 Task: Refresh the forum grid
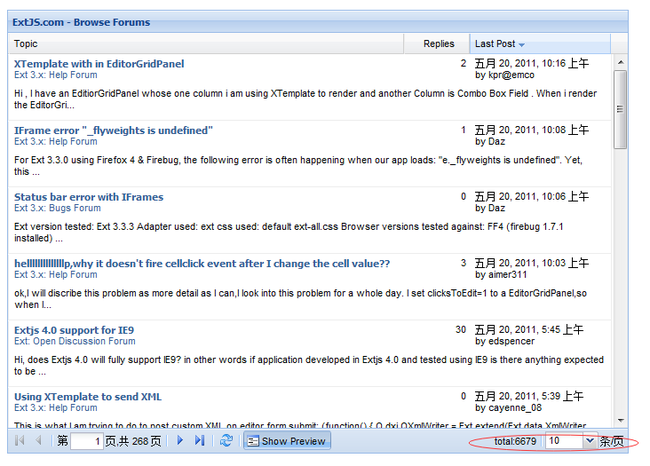(x=226, y=440)
